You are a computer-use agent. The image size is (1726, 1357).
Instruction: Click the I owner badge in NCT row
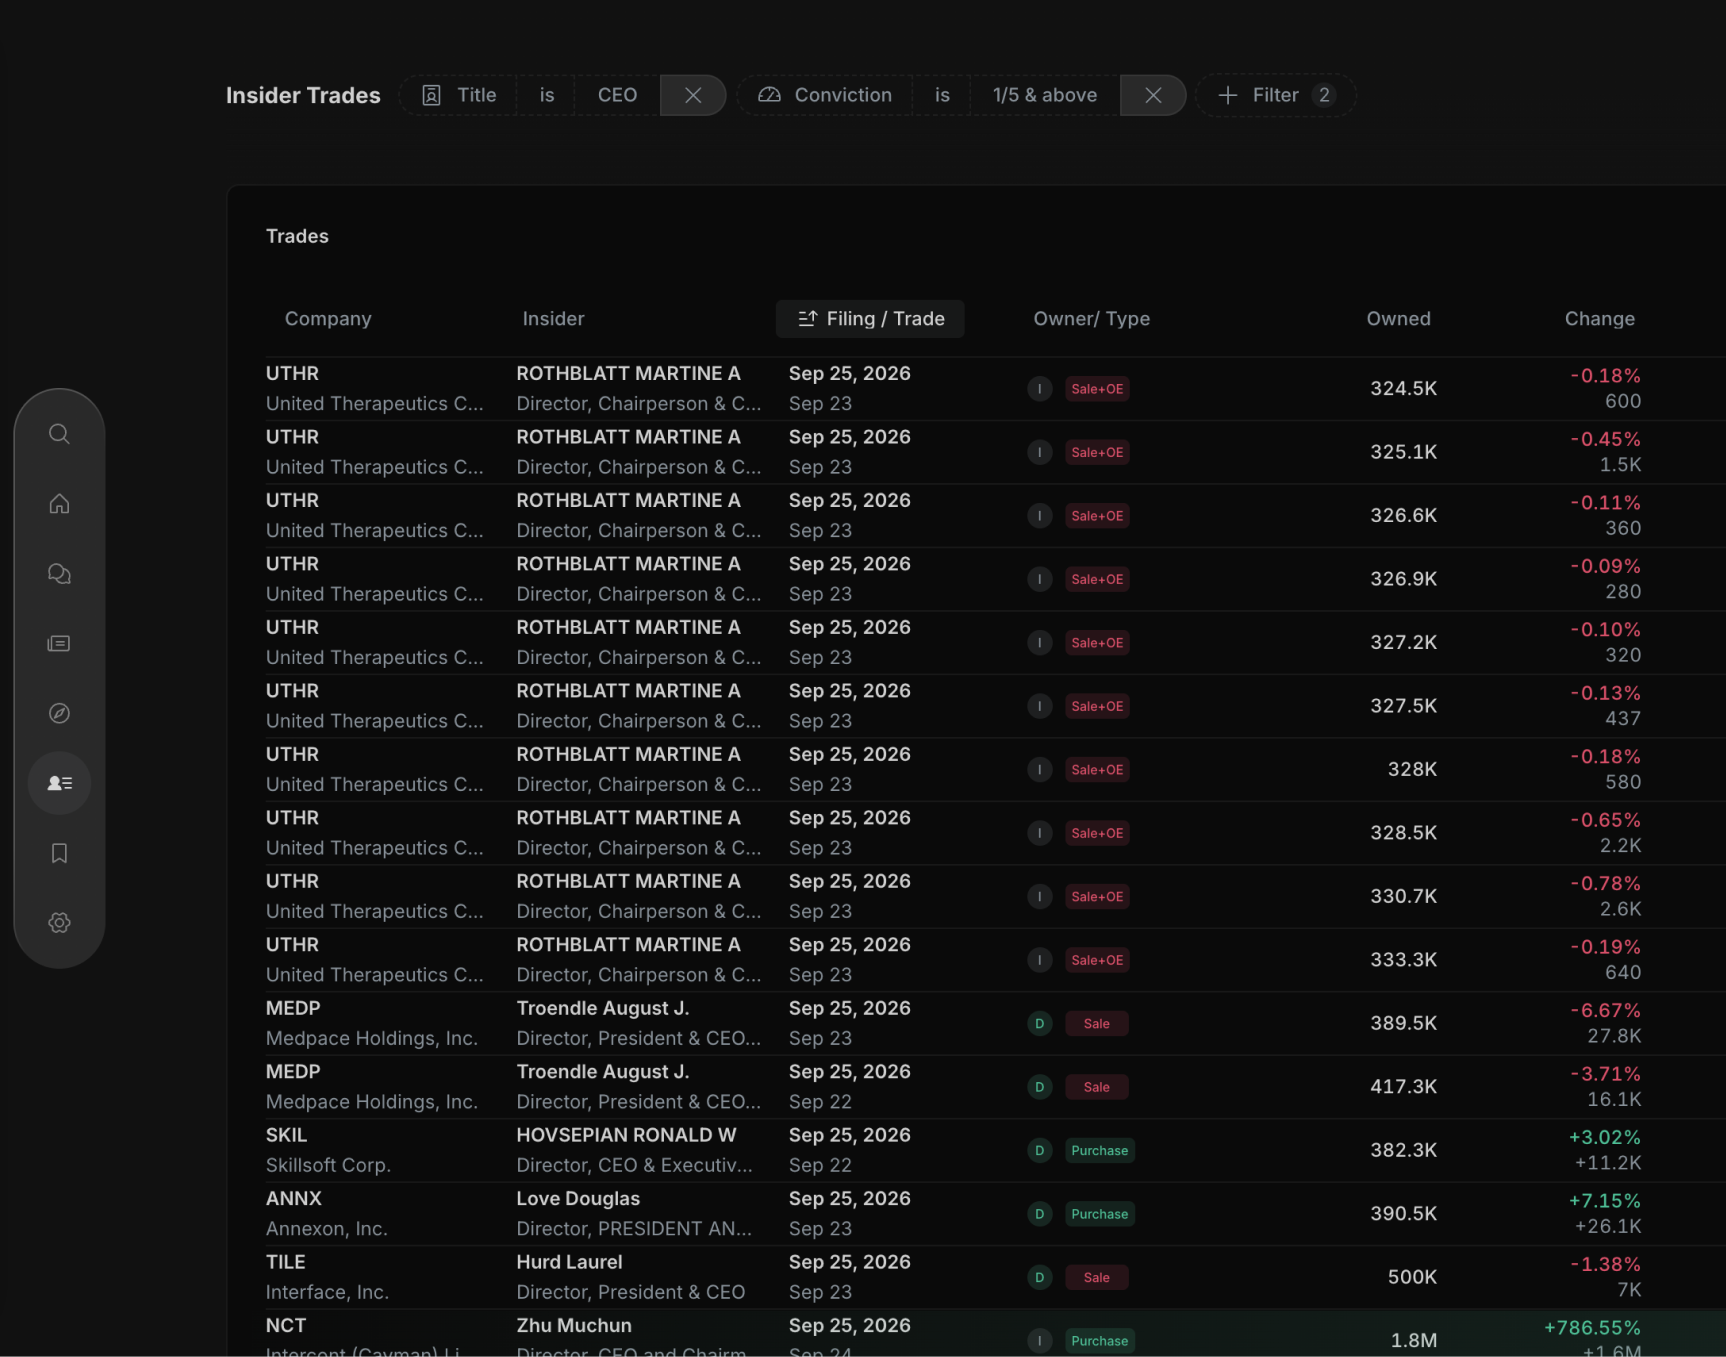pyautogui.click(x=1039, y=1340)
